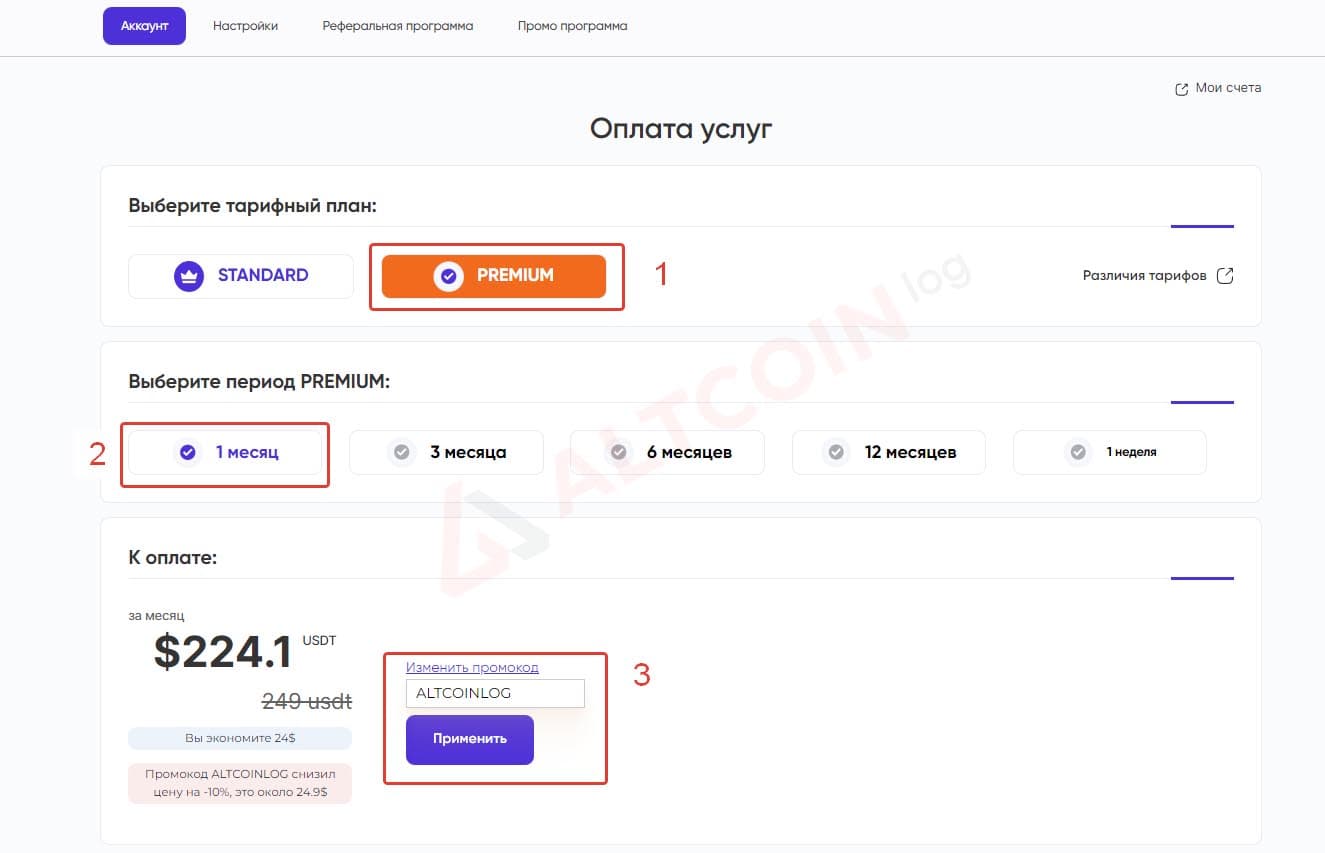
Task: Choose the 1 неделя period
Action: (x=1110, y=452)
